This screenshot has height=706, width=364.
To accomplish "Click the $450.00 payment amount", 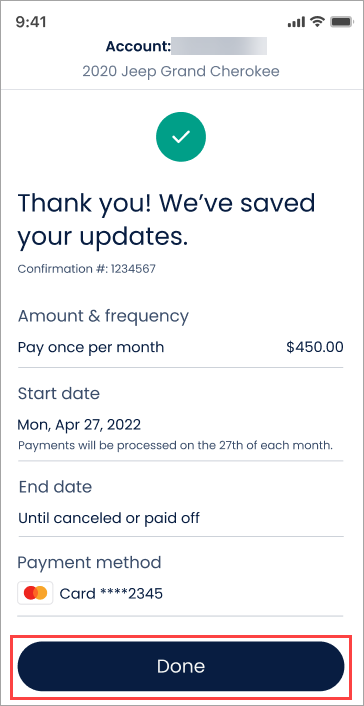I will [315, 347].
